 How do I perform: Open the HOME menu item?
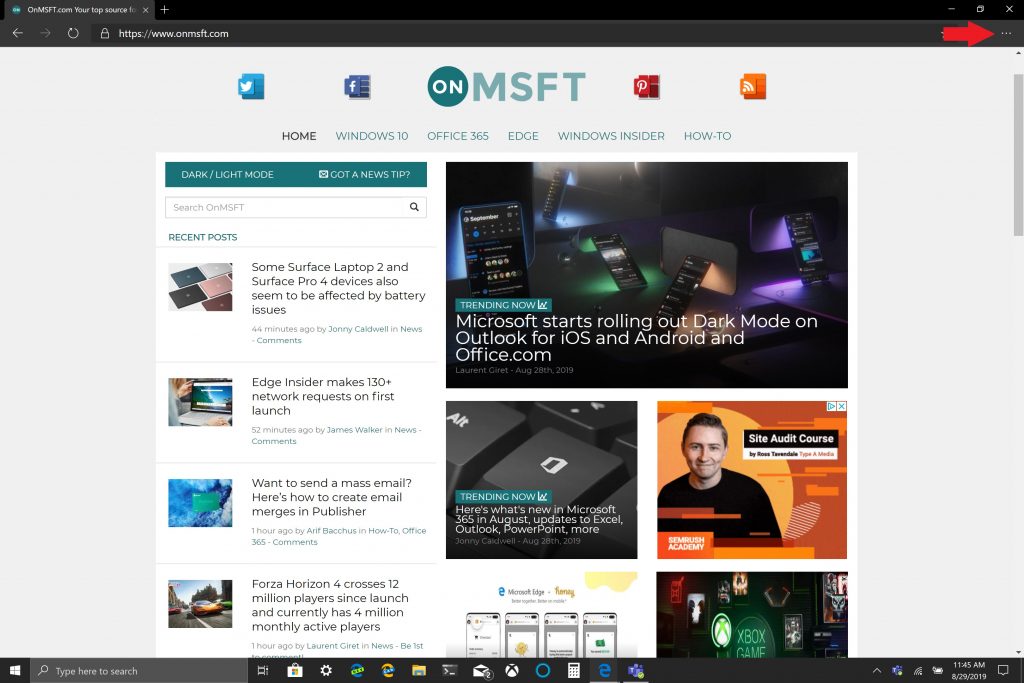pos(299,136)
